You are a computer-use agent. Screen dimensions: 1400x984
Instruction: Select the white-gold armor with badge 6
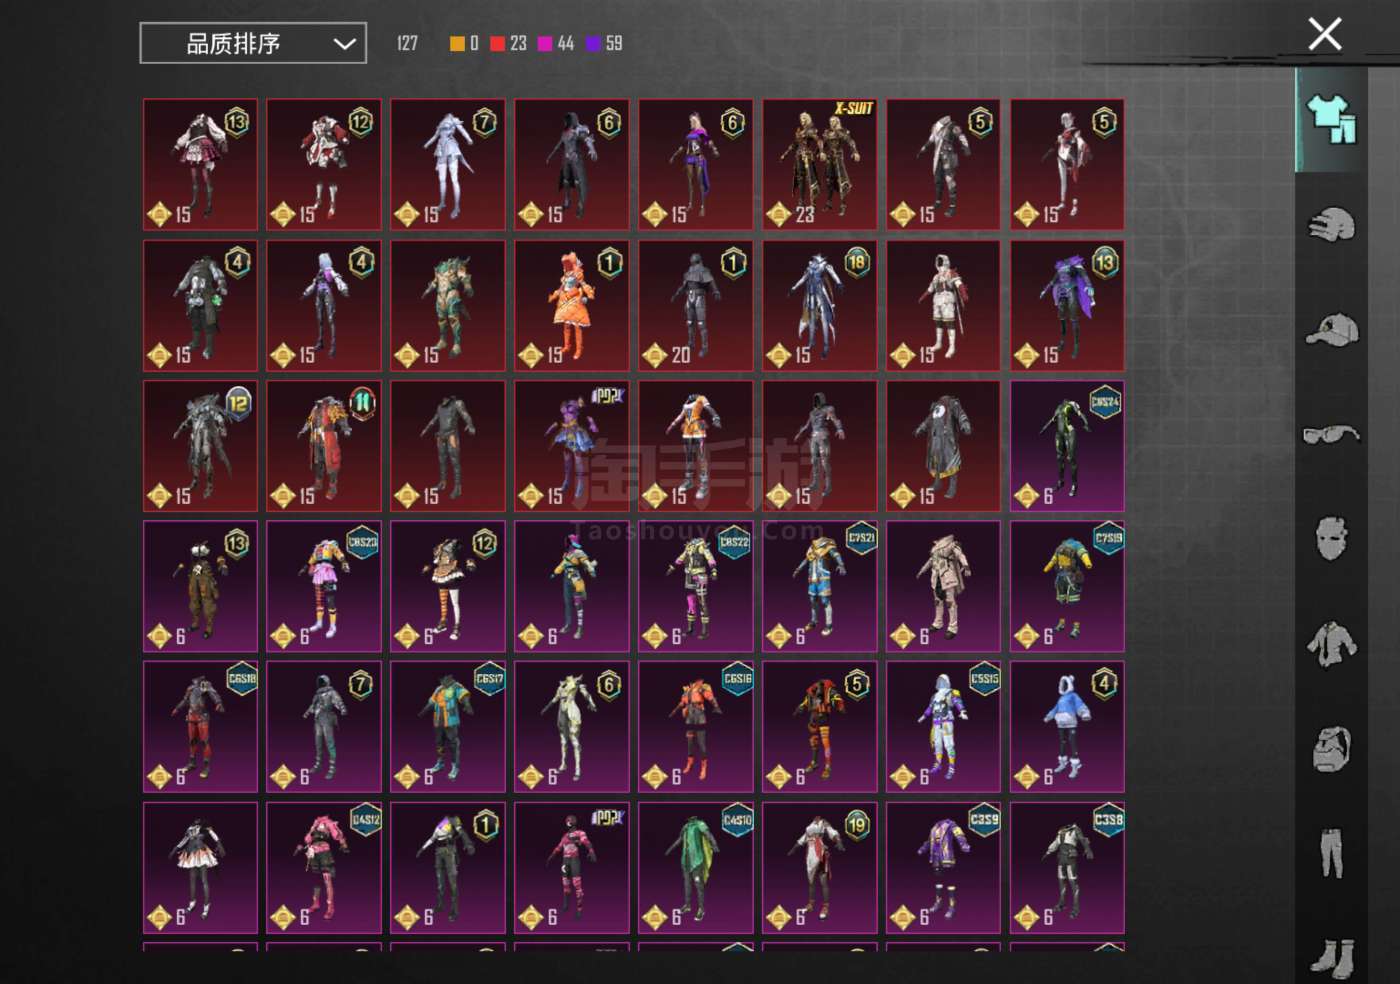572,727
